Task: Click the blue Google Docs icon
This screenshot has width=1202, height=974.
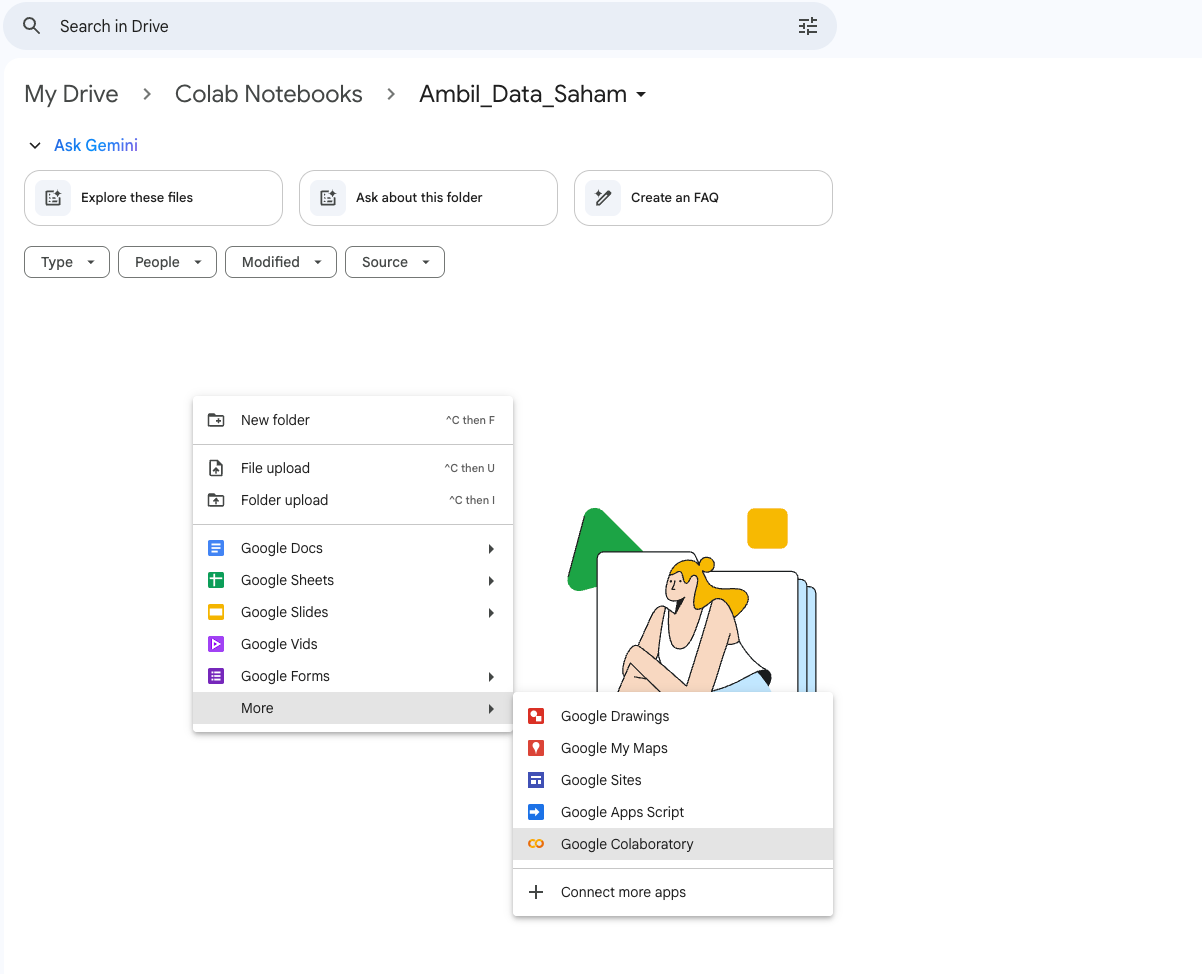Action: click(x=216, y=548)
